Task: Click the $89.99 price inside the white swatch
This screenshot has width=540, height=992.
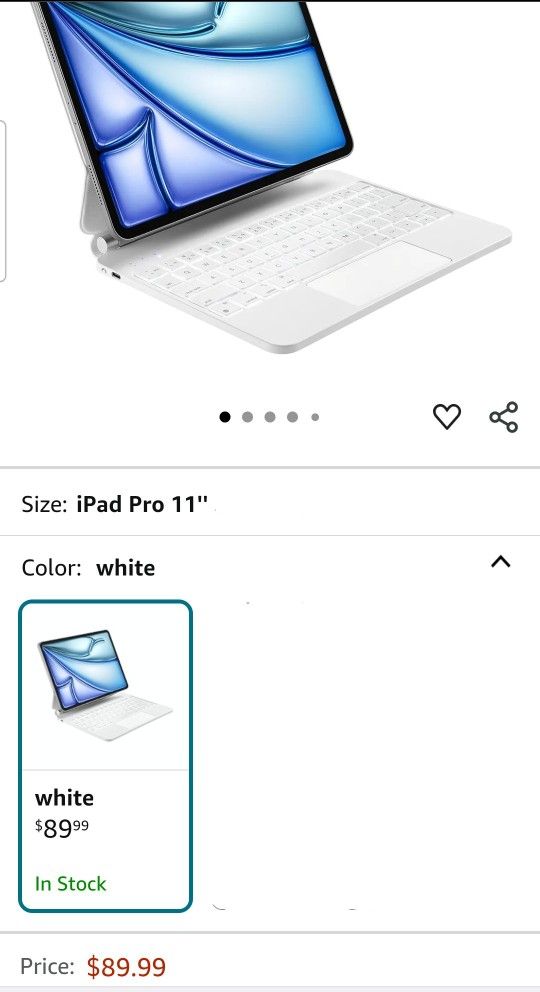Action: click(x=62, y=828)
